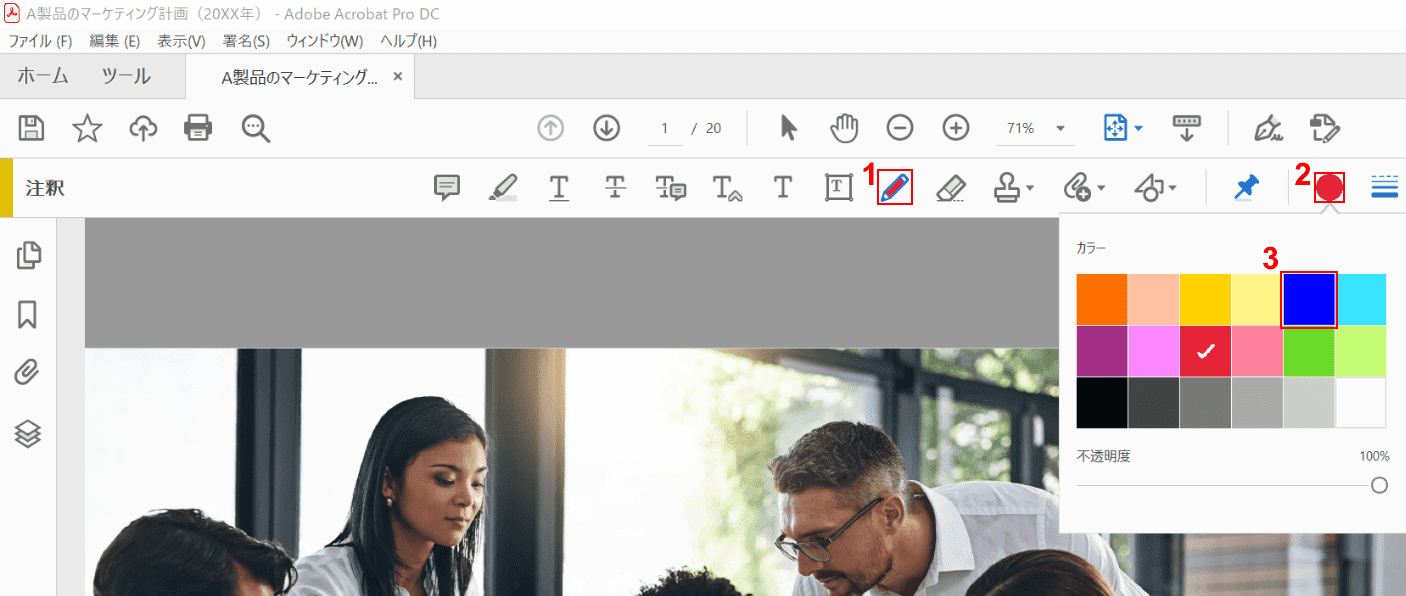Activate the hand pan tool

tap(845, 128)
